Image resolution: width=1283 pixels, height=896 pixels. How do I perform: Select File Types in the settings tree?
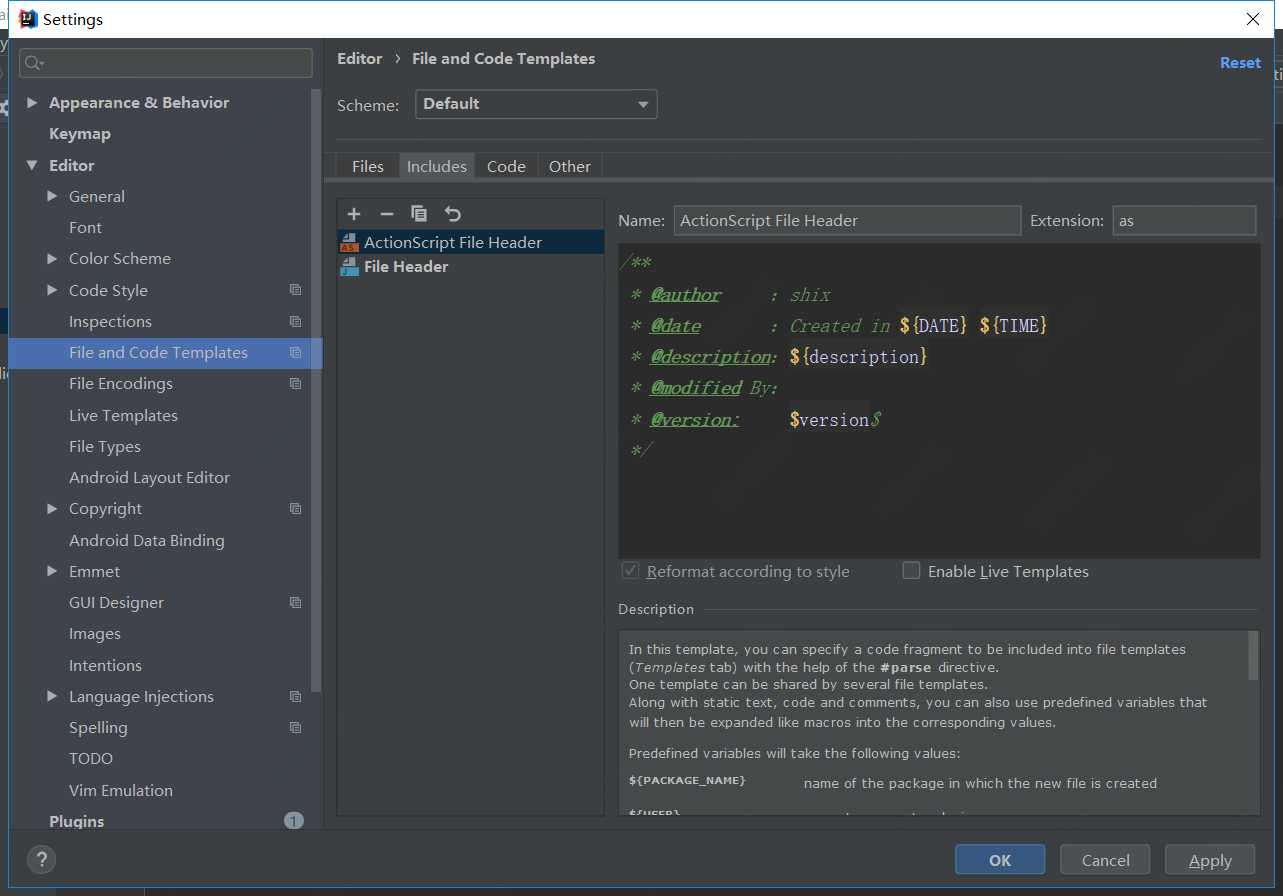point(105,446)
